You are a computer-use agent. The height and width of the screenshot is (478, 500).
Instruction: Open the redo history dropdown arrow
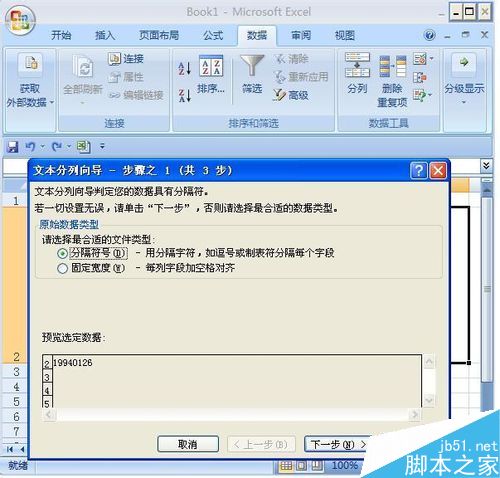coord(69,146)
